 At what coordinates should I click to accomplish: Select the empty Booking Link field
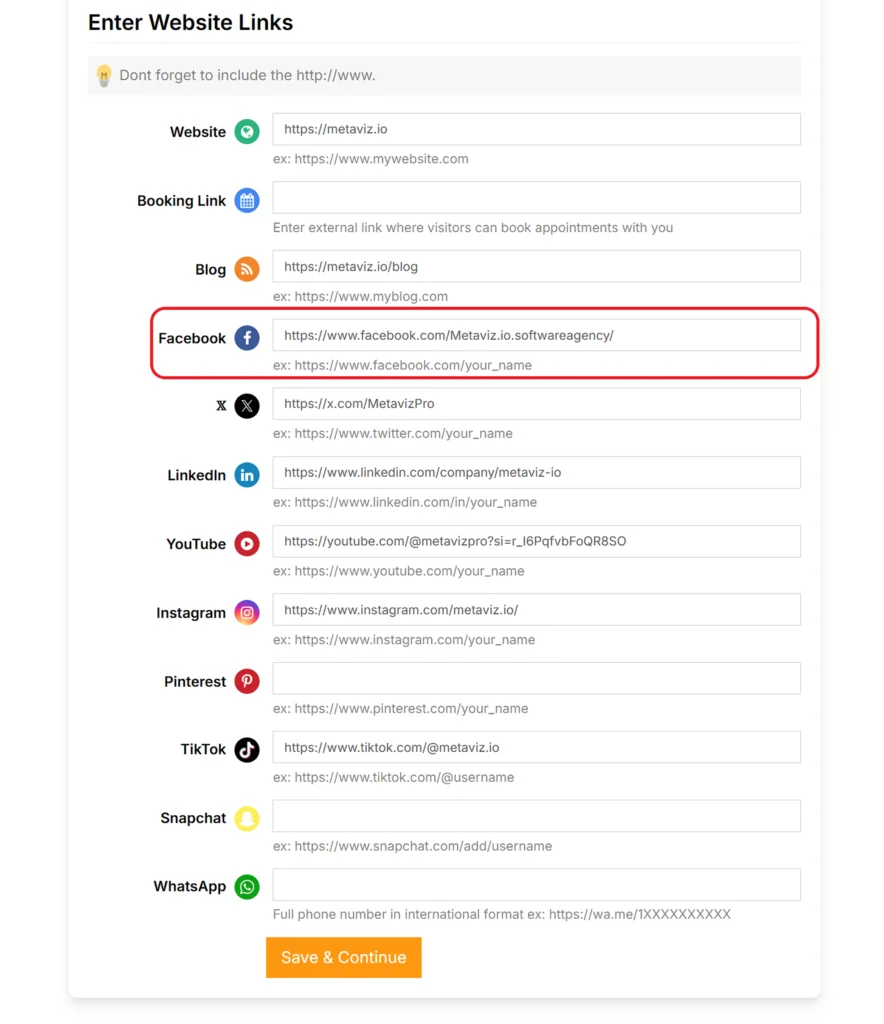(537, 197)
